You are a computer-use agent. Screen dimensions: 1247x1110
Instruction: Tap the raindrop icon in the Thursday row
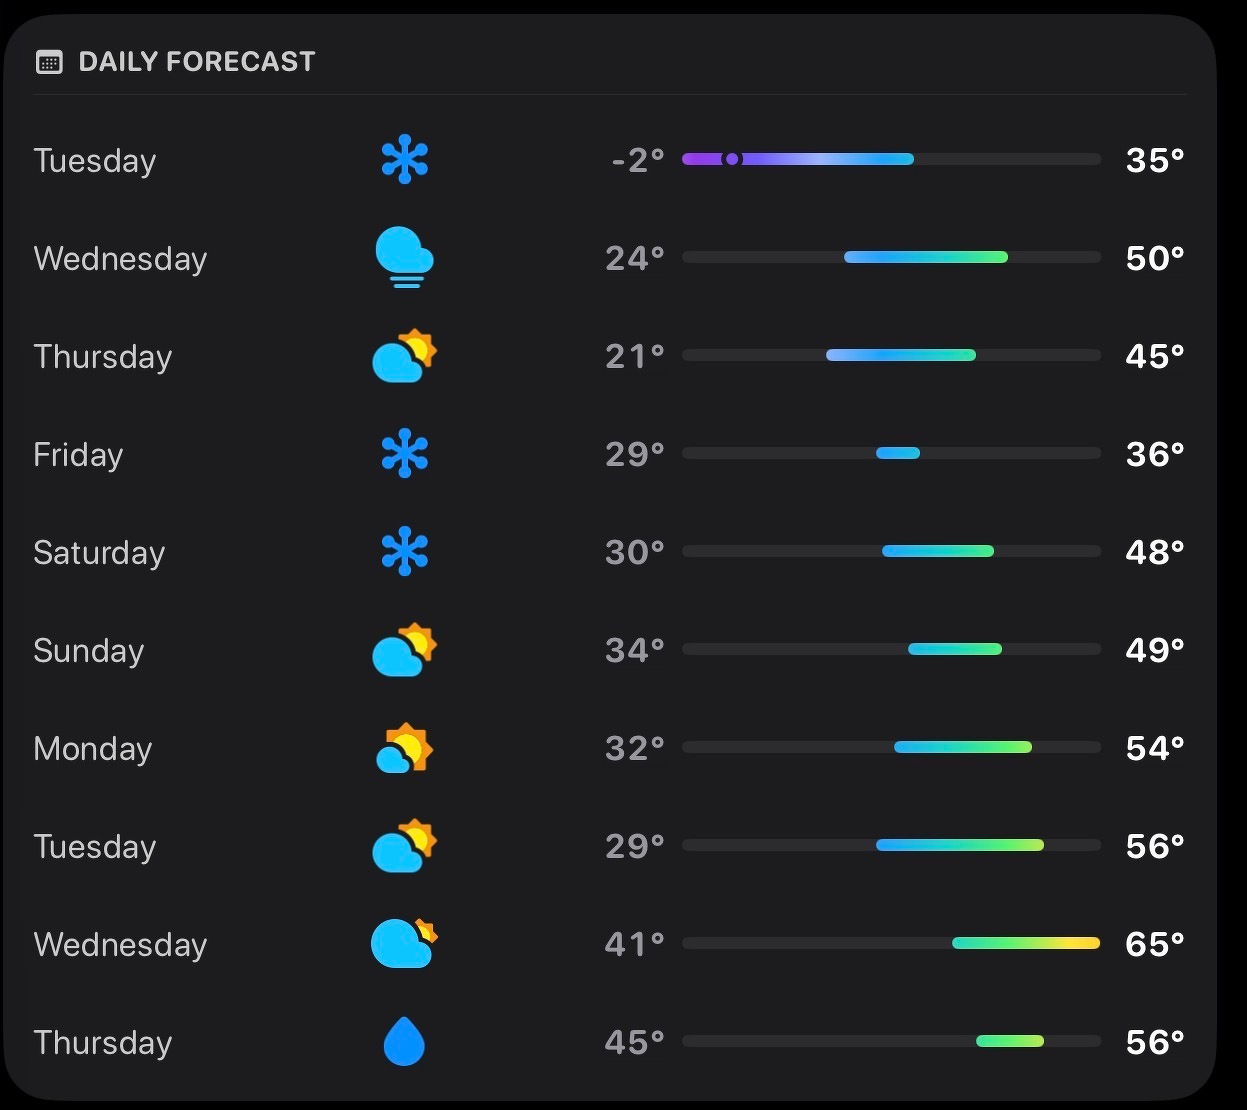tap(404, 1041)
